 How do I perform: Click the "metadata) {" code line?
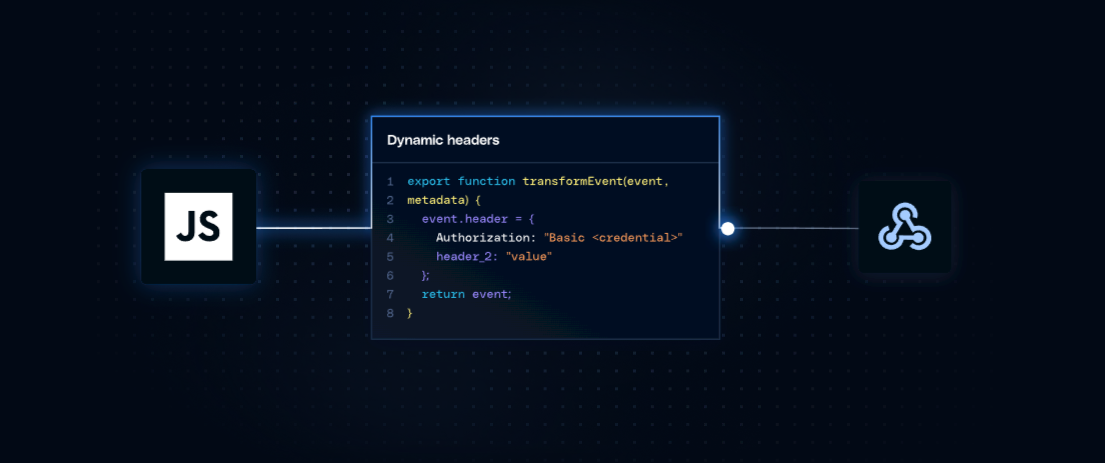tap(443, 201)
